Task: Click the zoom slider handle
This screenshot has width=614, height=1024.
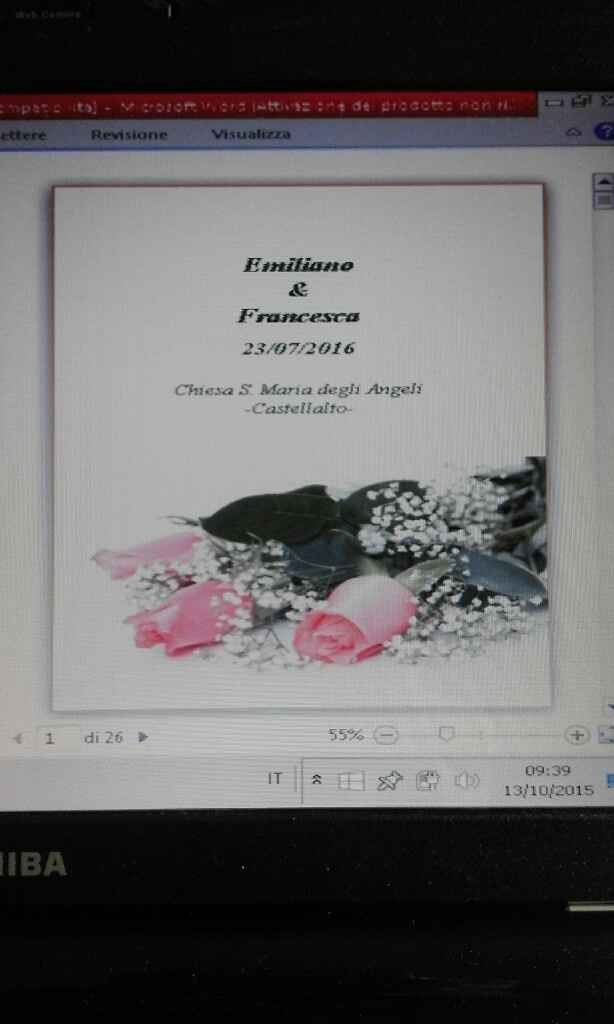Action: coord(447,735)
